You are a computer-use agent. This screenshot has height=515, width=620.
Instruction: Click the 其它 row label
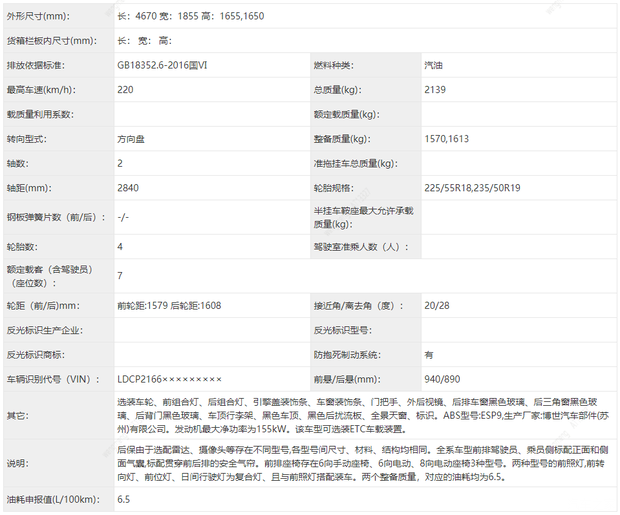[17, 415]
